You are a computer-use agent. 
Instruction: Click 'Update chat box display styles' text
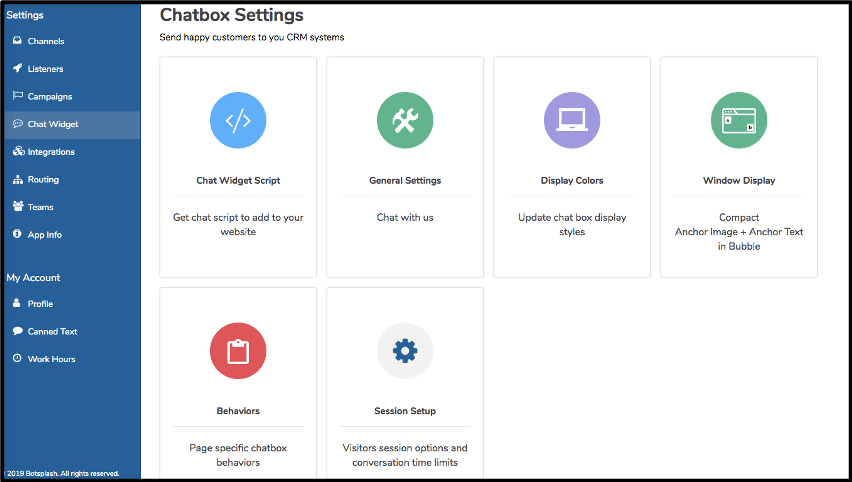[572, 224]
